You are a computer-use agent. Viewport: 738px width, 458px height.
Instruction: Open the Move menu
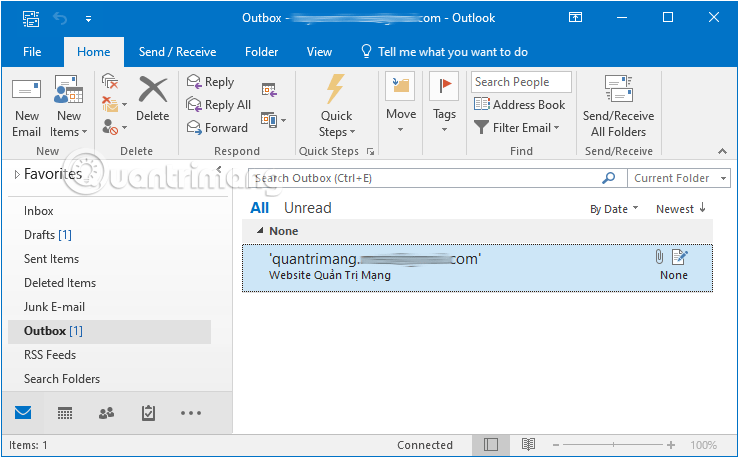click(x=401, y=104)
